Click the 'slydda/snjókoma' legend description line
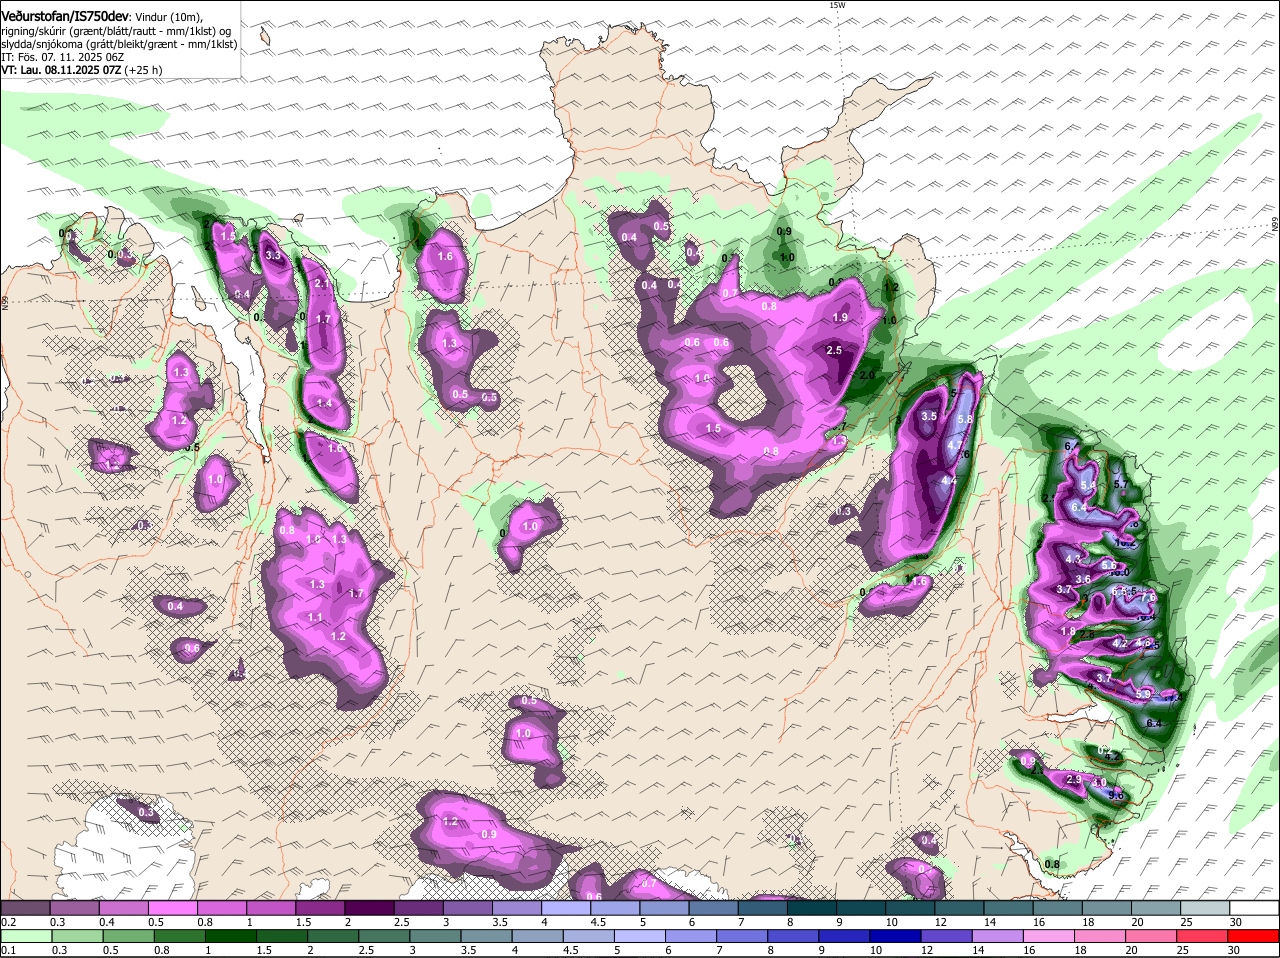The width and height of the screenshot is (1280, 958). pos(118,44)
